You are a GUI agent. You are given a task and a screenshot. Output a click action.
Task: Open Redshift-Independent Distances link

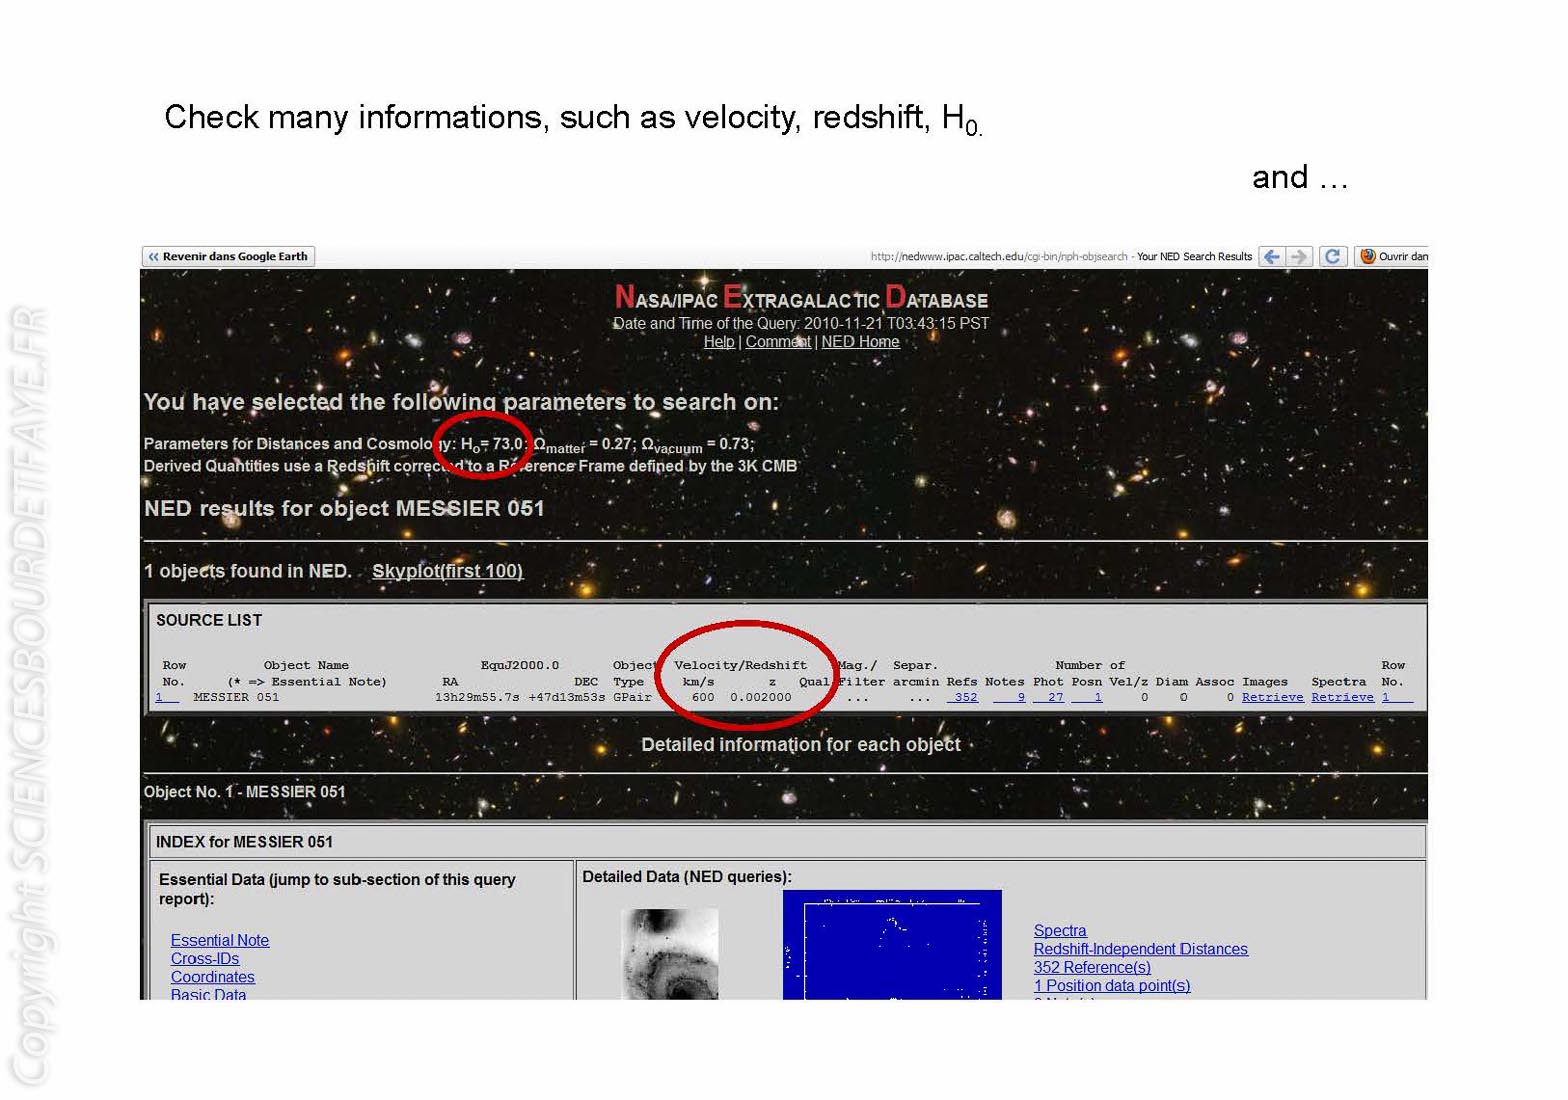click(x=1141, y=949)
